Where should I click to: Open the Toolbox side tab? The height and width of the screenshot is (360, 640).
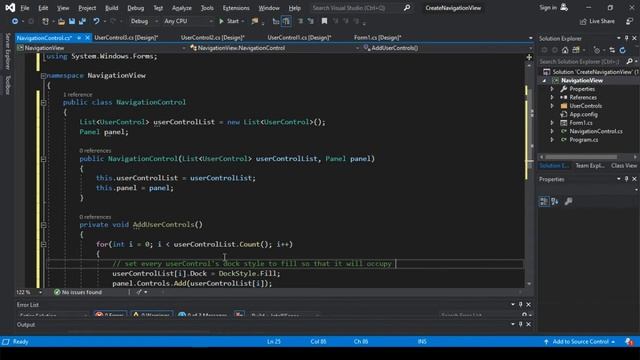[7, 85]
